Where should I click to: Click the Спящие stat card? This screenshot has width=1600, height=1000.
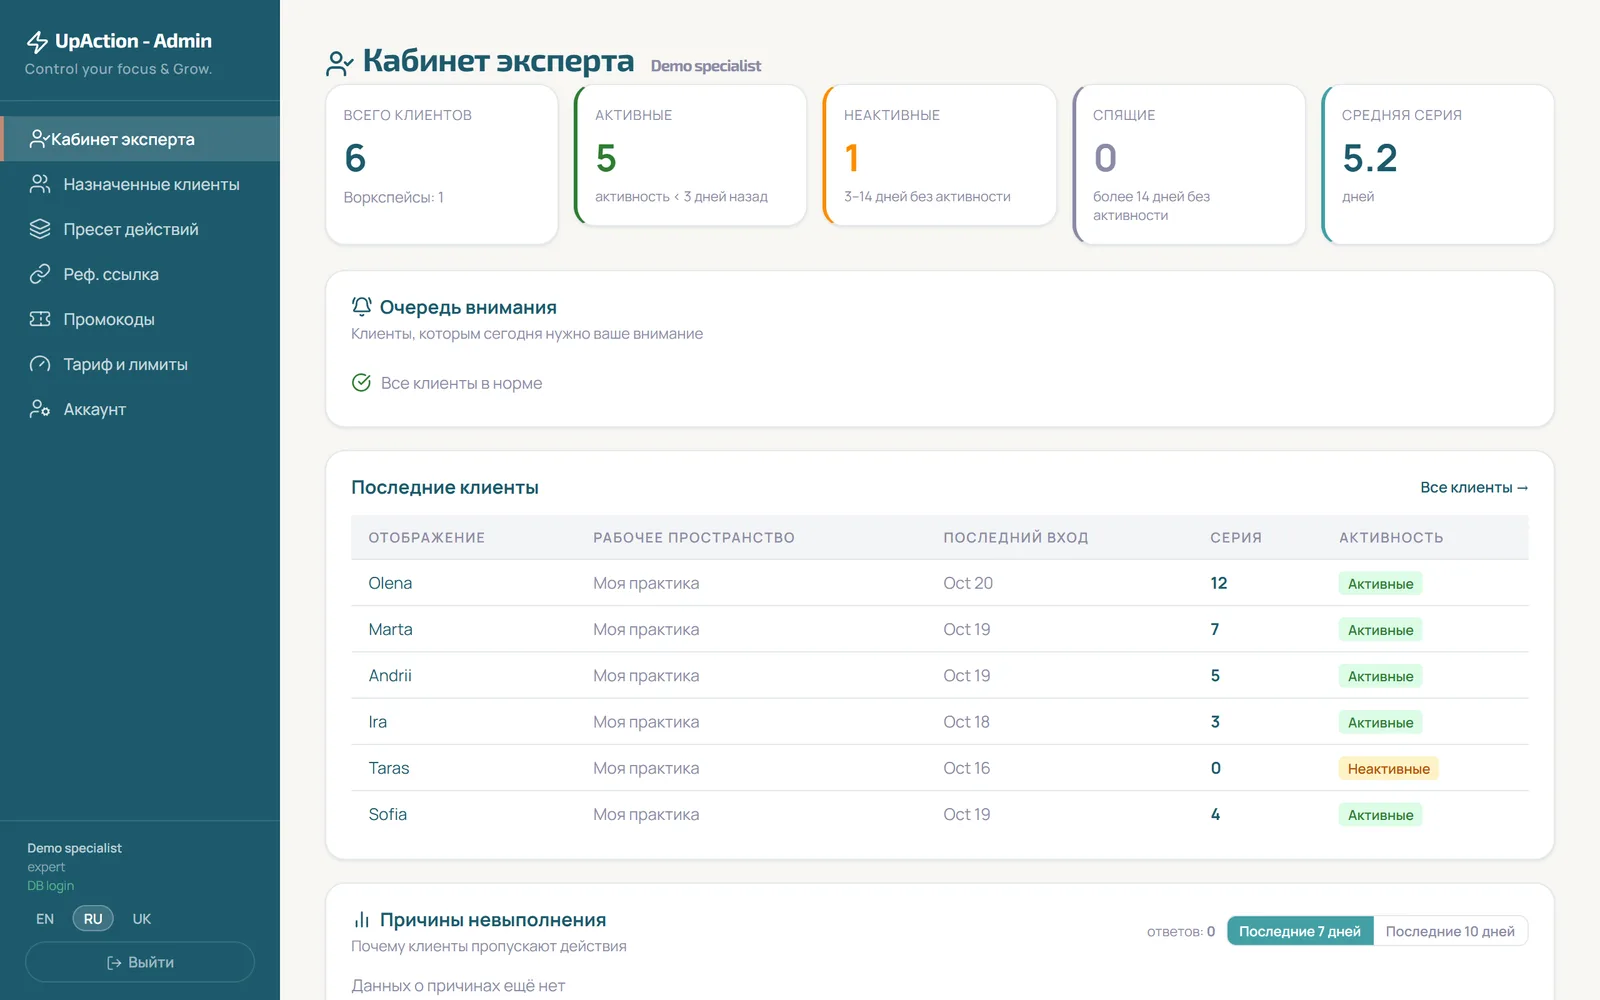pyautogui.click(x=1189, y=164)
